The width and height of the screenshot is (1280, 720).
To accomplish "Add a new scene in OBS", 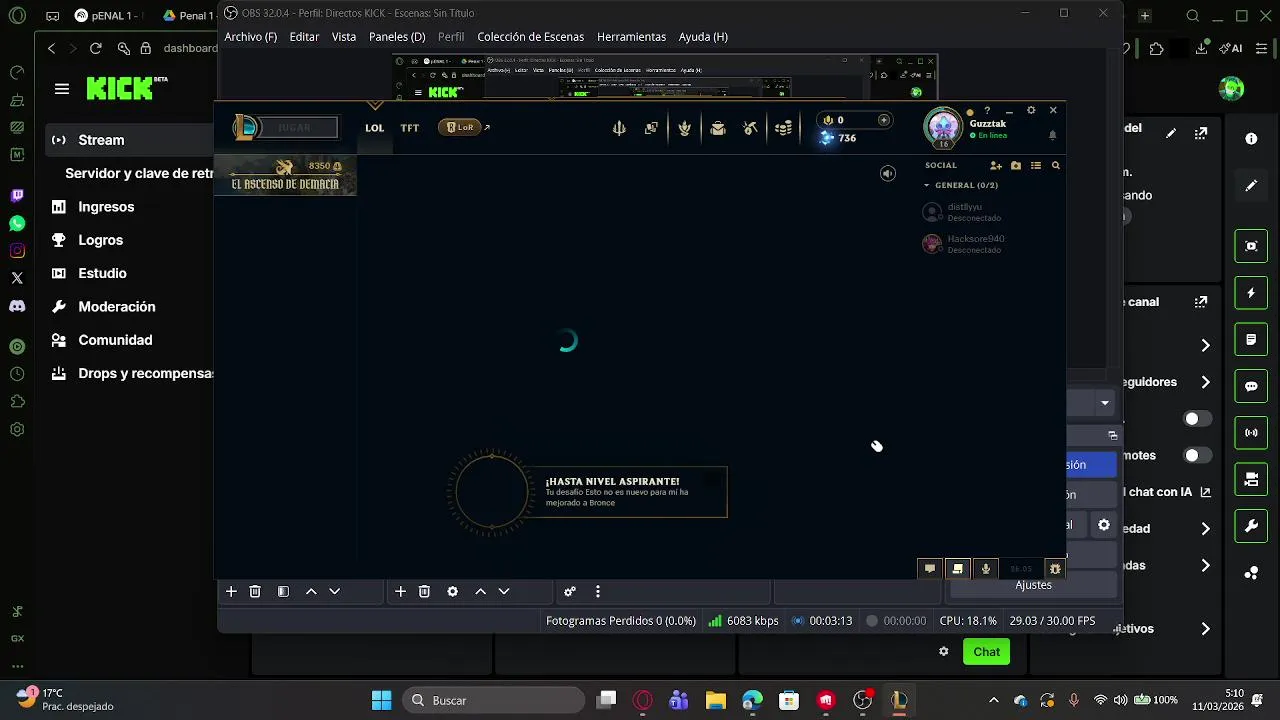I will click(231, 592).
